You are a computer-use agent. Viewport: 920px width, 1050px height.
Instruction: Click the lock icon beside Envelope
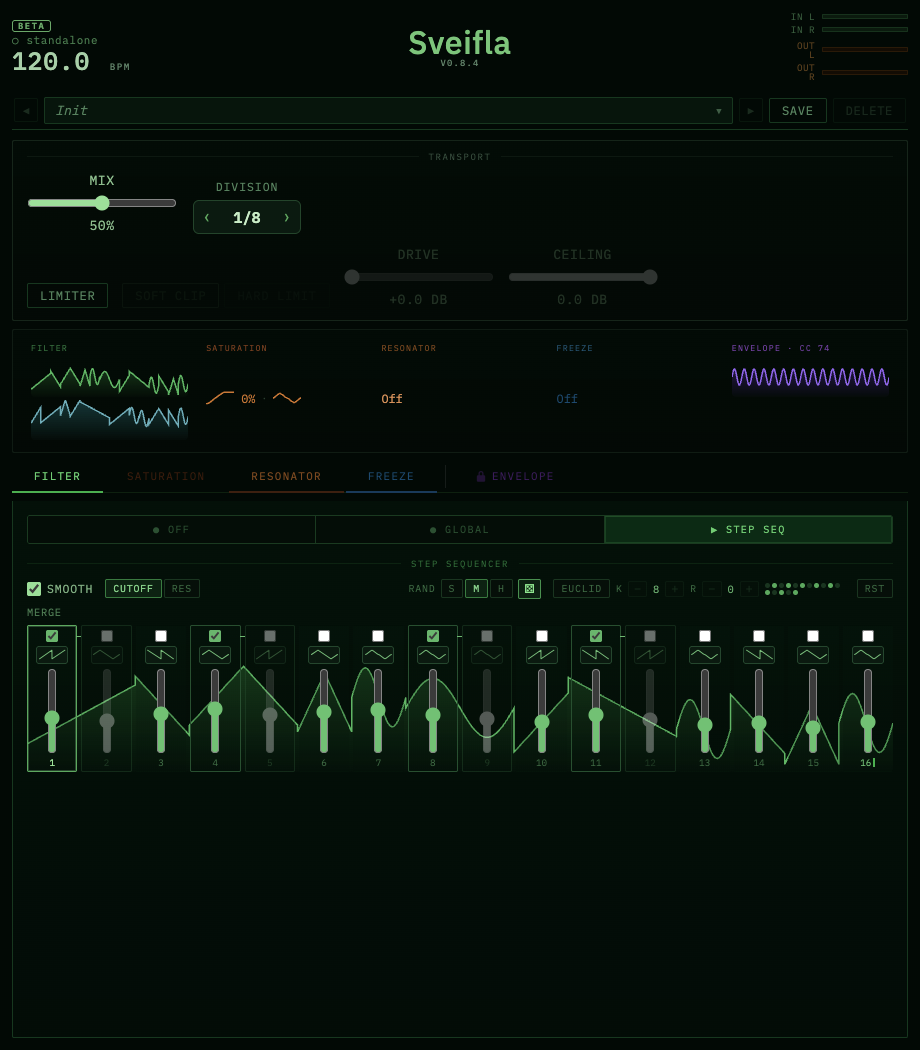(481, 477)
